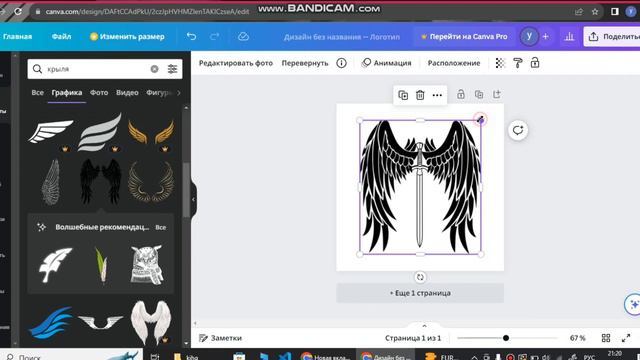Viewport: 640px width, 360px height.
Task: Open the Файл menu
Action: [61, 36]
